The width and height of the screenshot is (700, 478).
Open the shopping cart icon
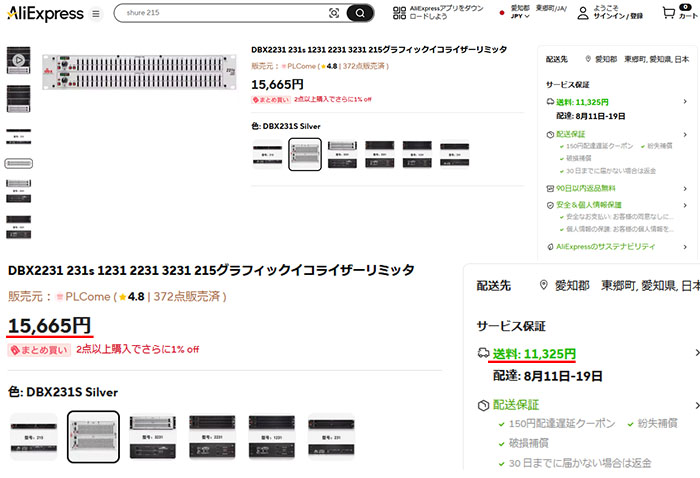tap(668, 13)
